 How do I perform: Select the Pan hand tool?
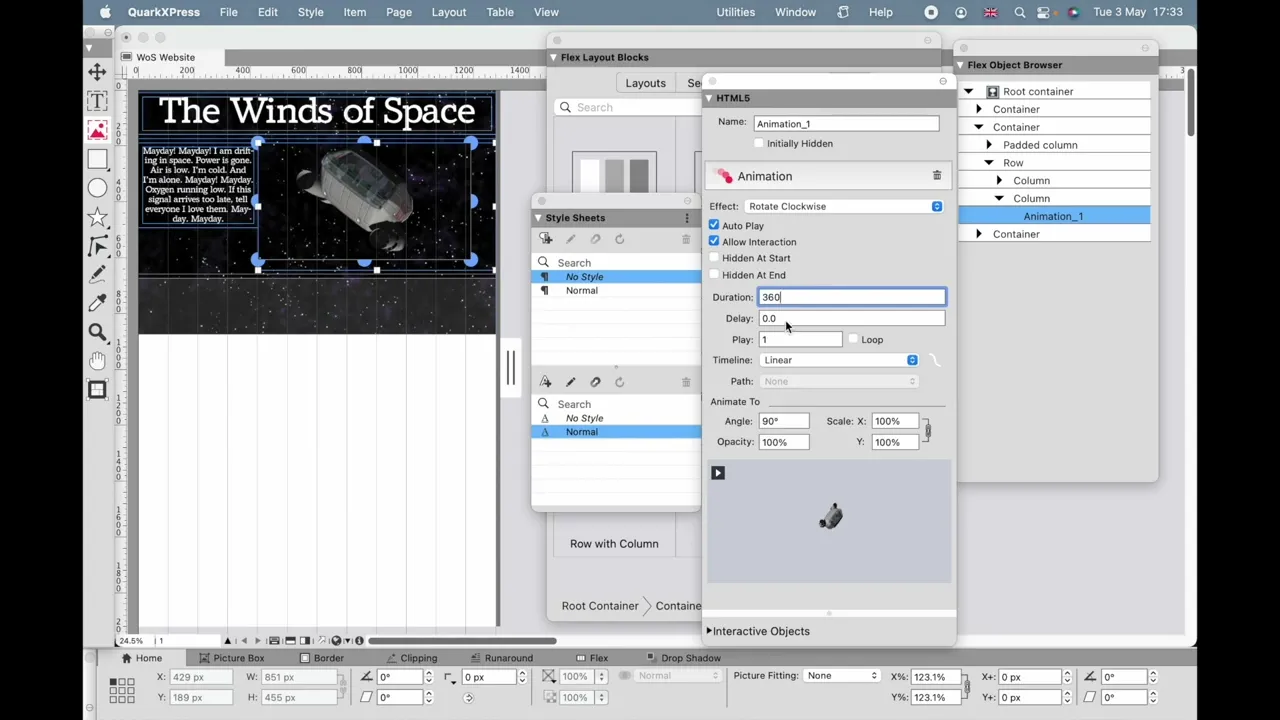click(x=97, y=361)
